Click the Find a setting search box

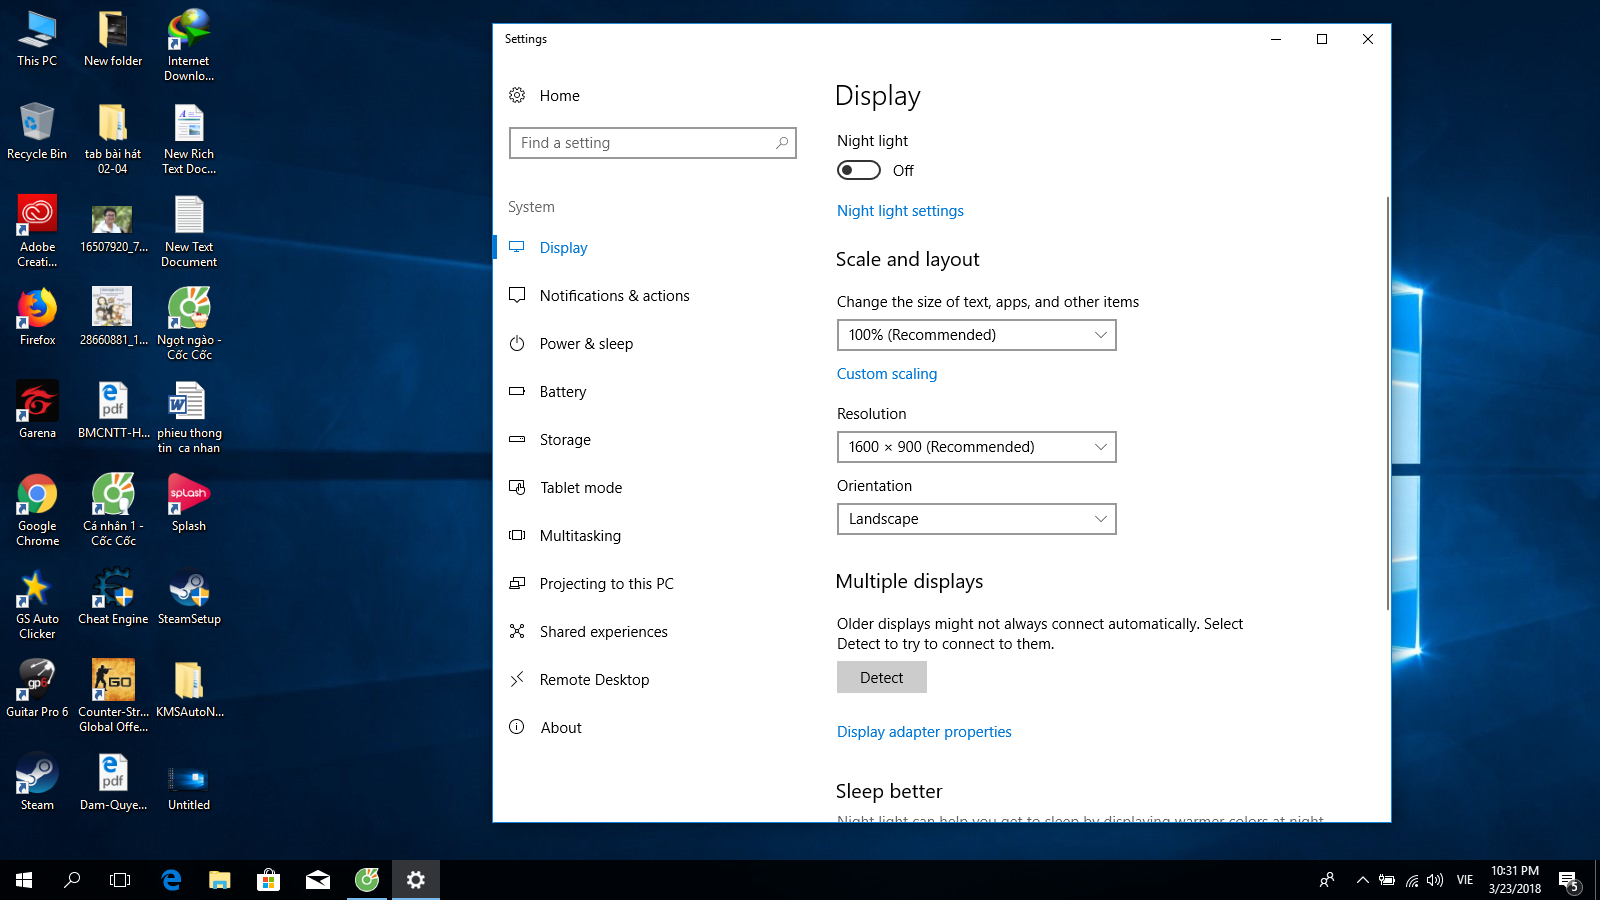(x=640, y=143)
